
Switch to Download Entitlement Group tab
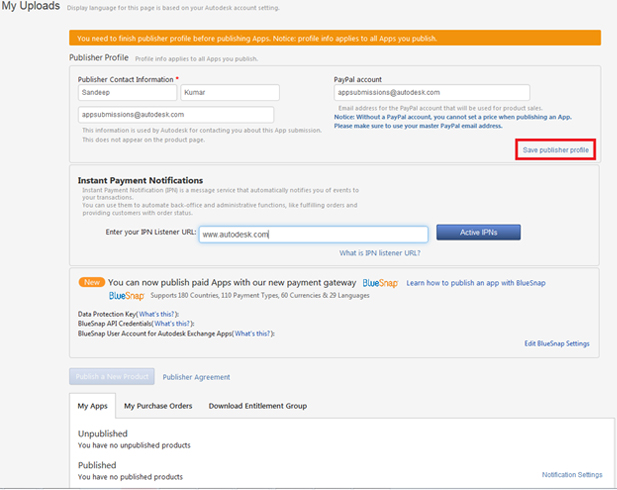(x=257, y=406)
